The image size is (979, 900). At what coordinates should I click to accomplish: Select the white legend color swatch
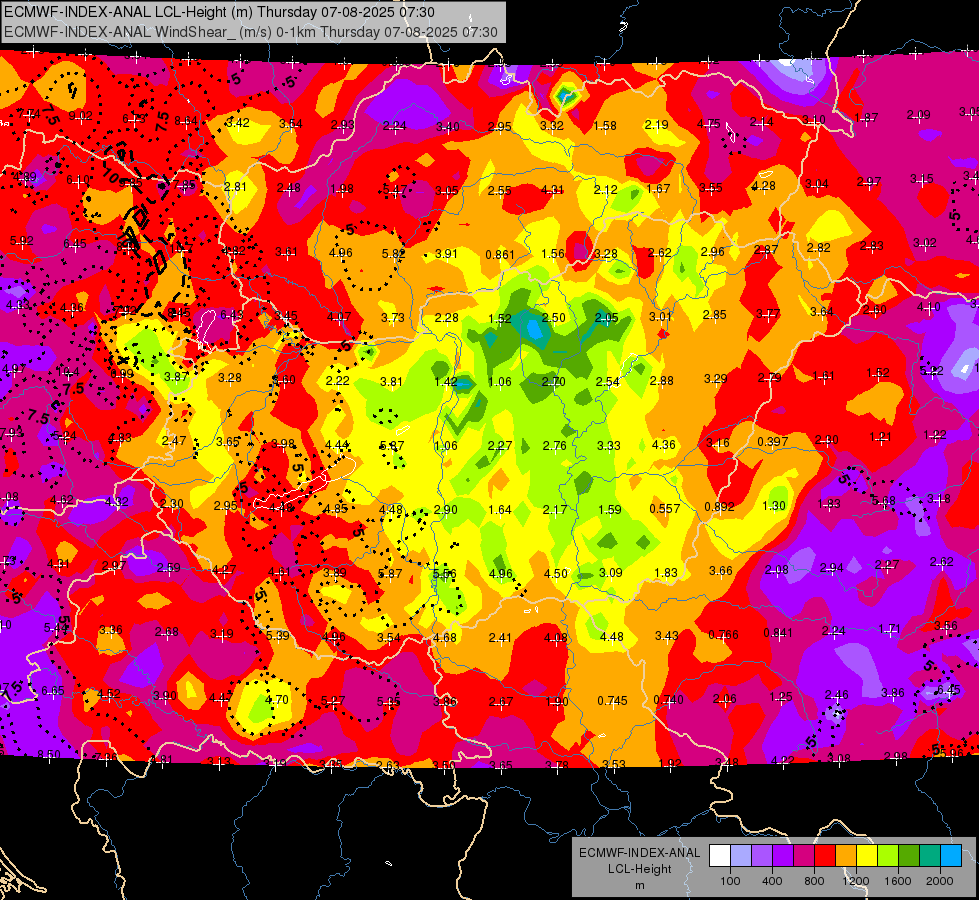pos(720,856)
